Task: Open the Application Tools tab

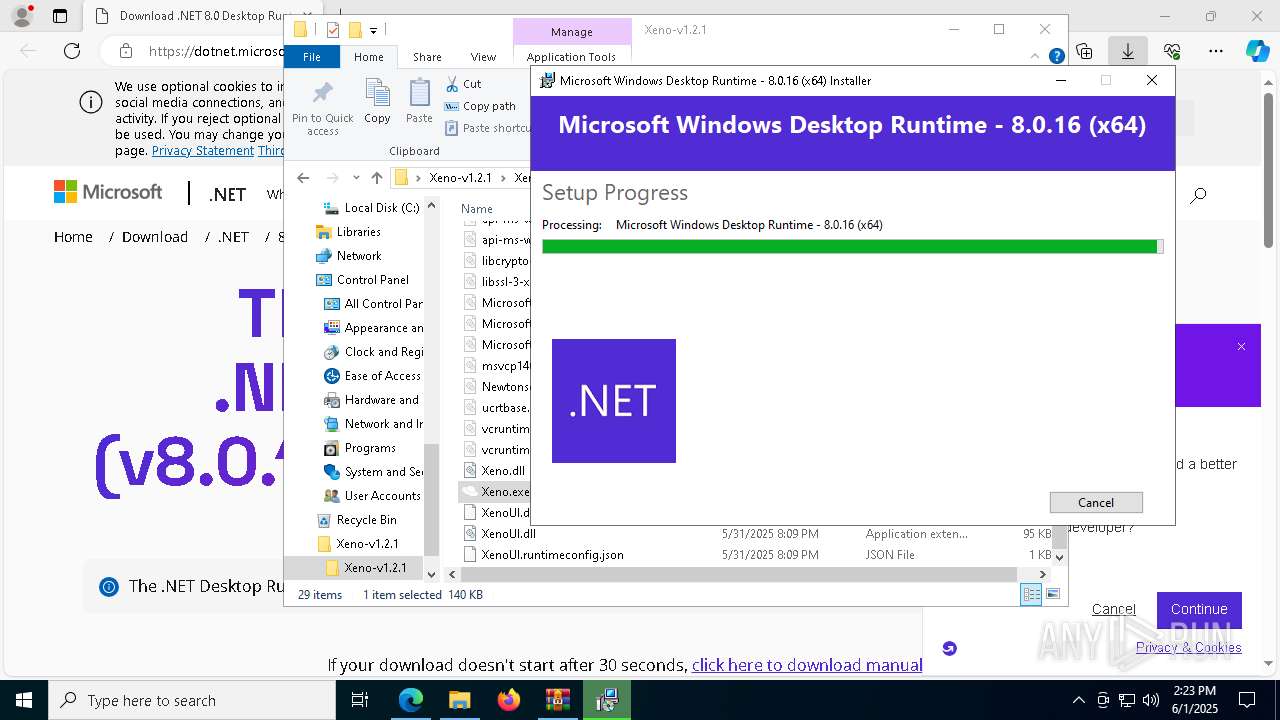Action: 571,57
